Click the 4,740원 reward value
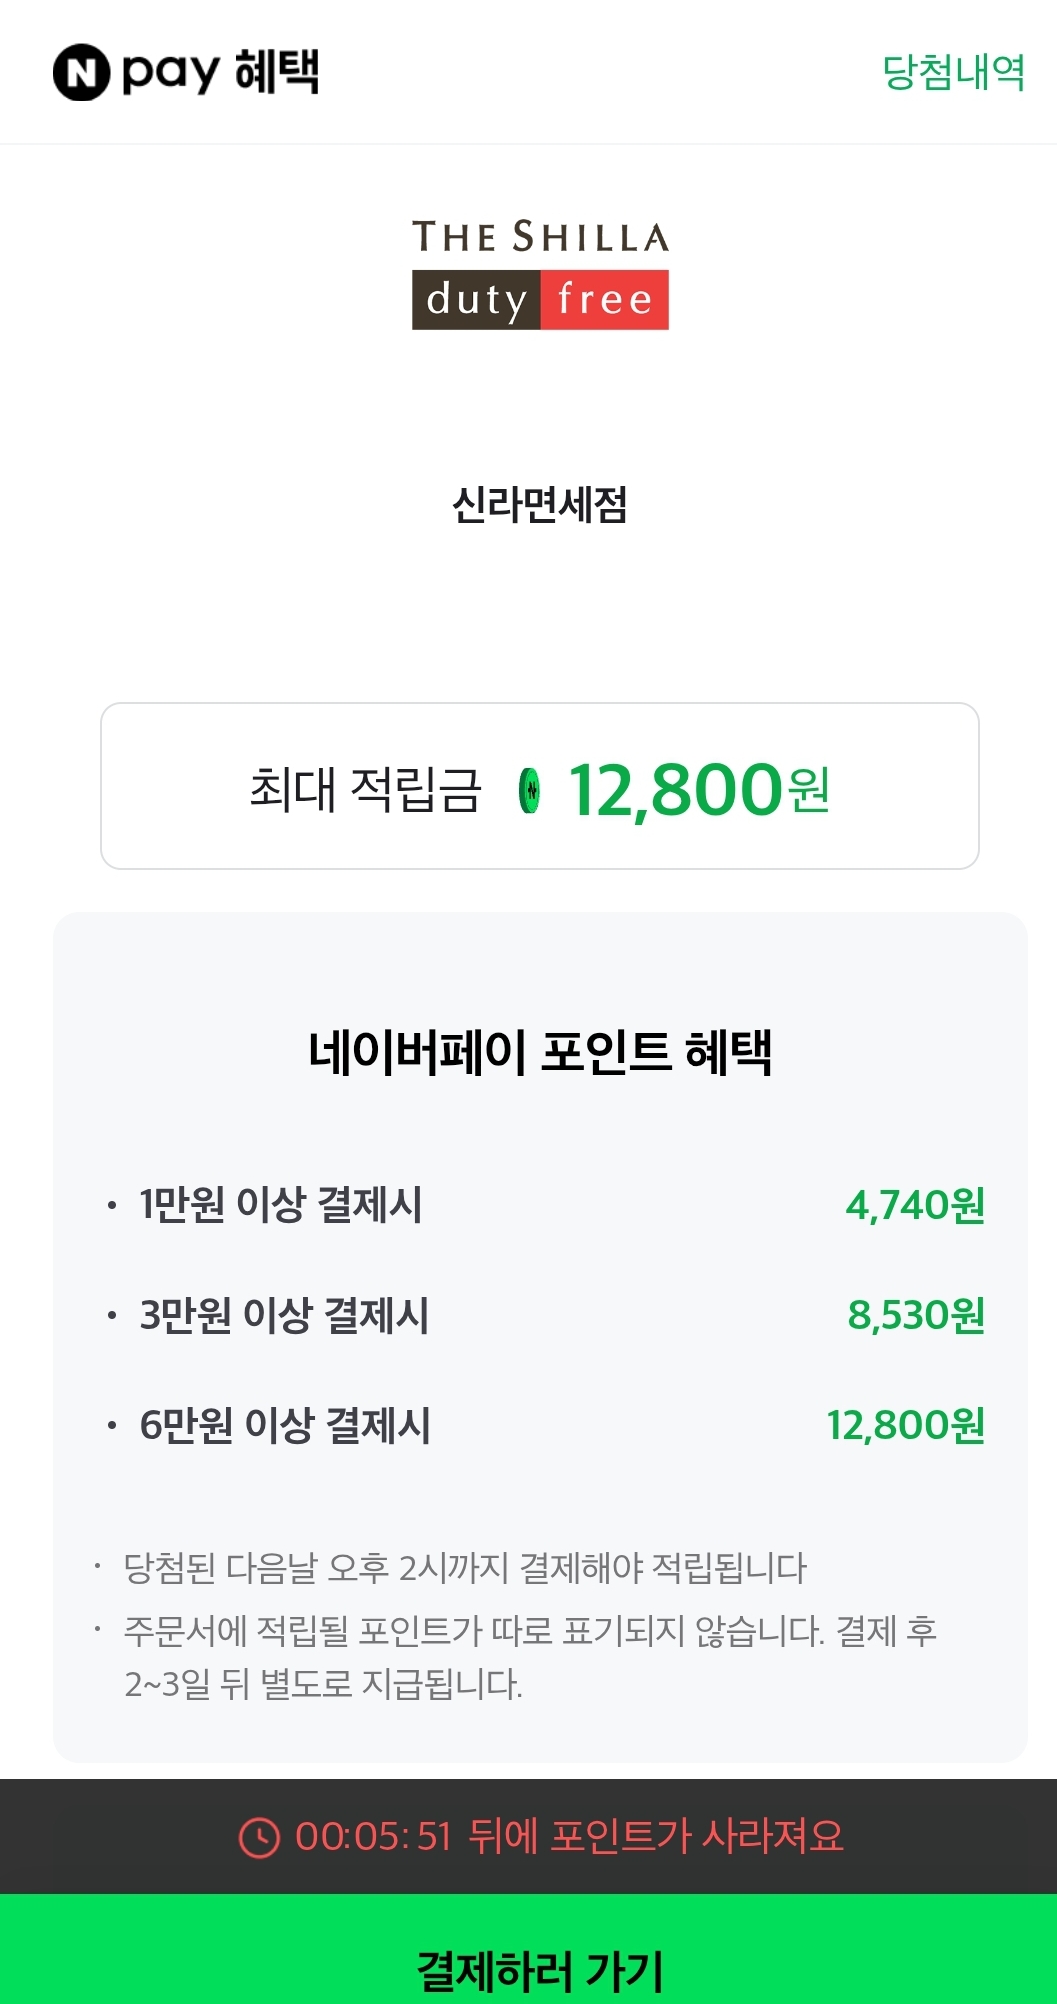Screen dimensions: 1057x2004 click(915, 1205)
